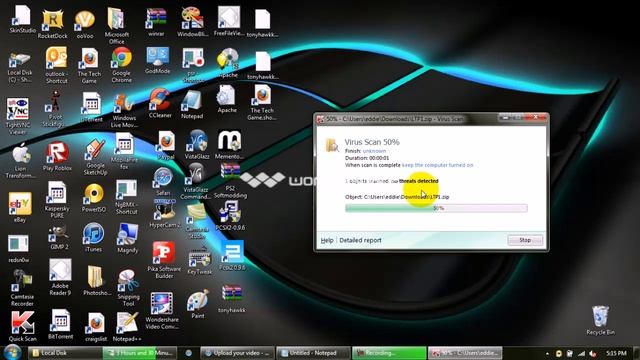
Task: Open Notepad desktop shortcut
Action: click(x=192, y=104)
